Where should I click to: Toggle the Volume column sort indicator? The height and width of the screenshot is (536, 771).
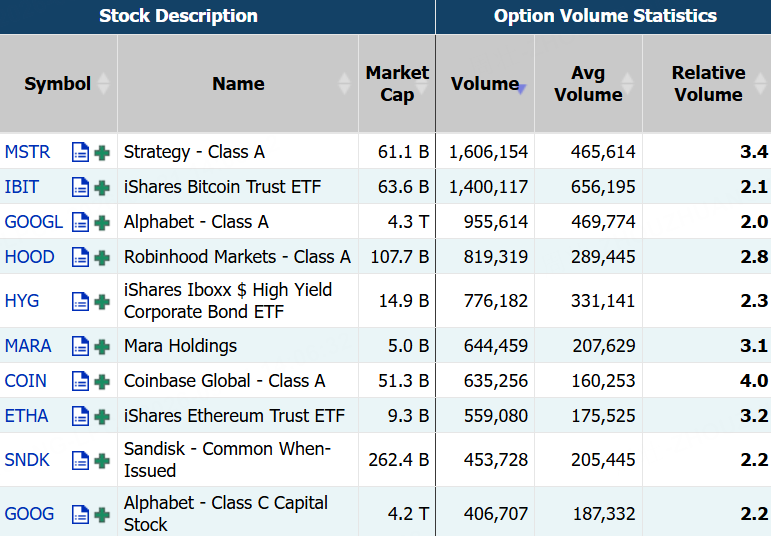(521, 89)
